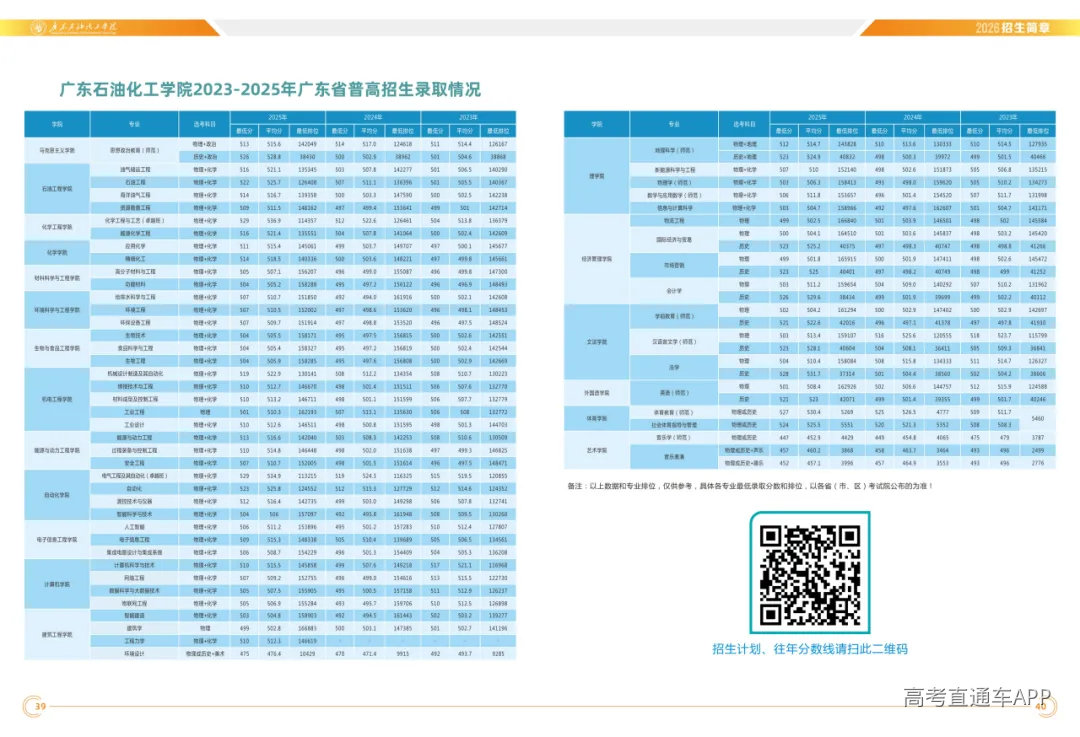Click the university logo emblem at top left
Screen dimensions: 1080x737
pos(38,28)
